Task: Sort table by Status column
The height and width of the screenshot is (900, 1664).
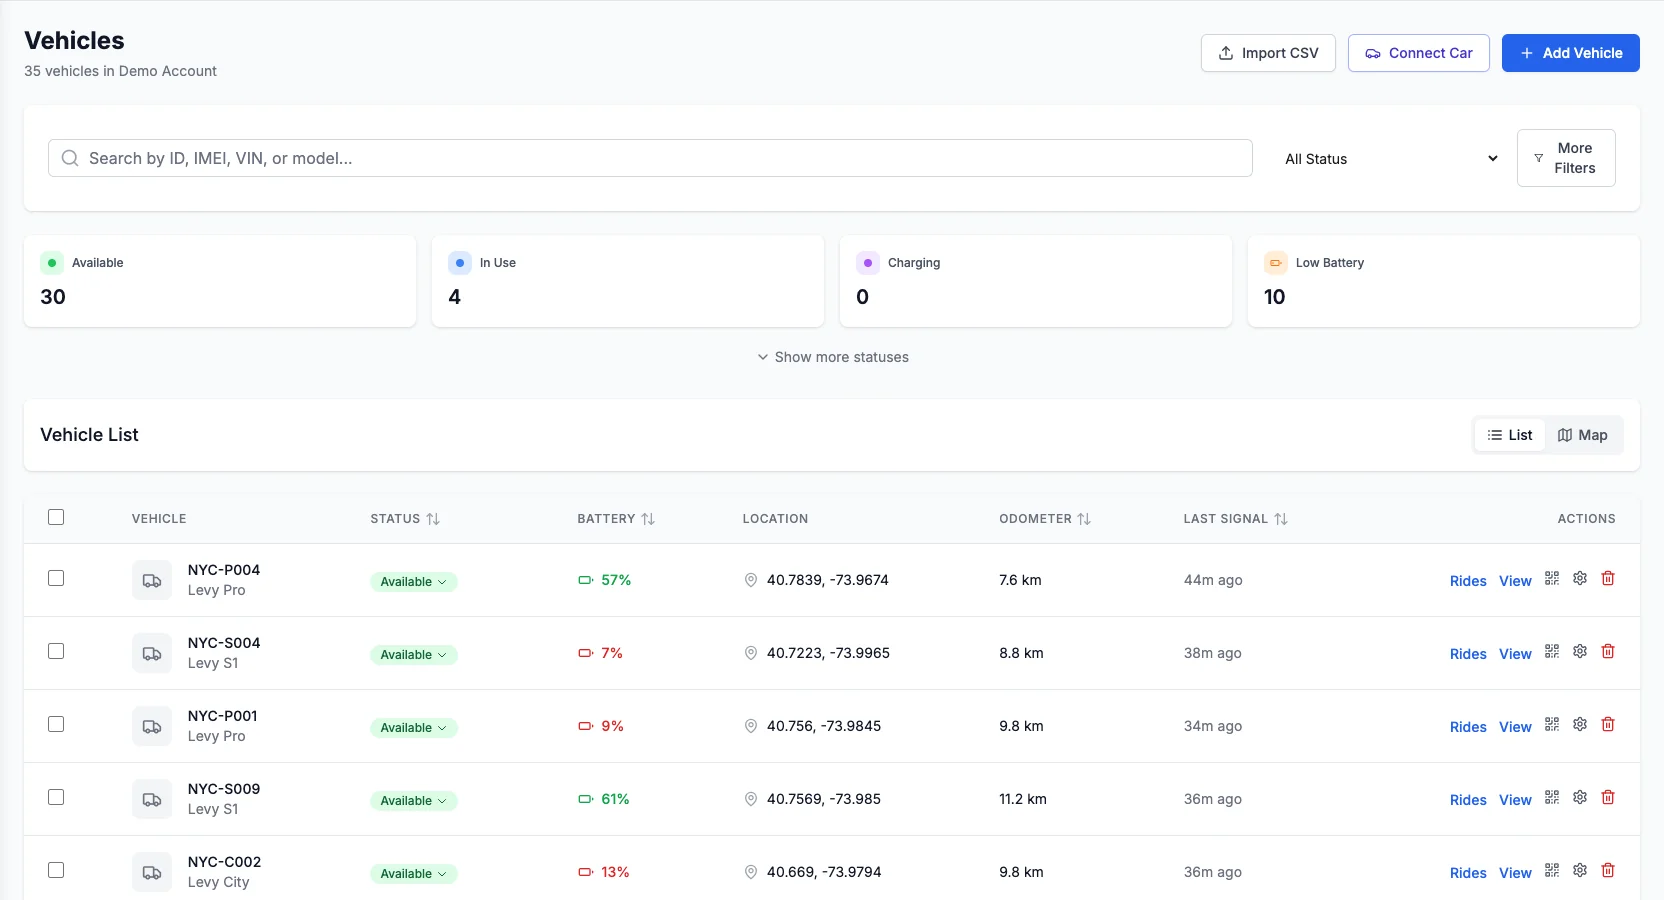Action: pos(405,519)
